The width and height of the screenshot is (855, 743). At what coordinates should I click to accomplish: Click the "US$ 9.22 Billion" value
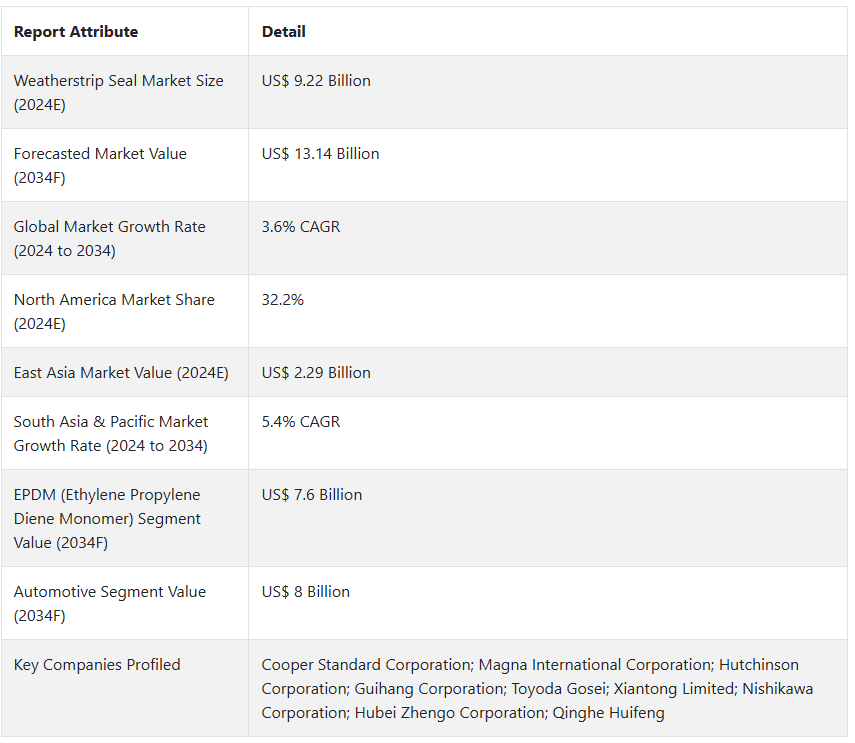(x=316, y=81)
